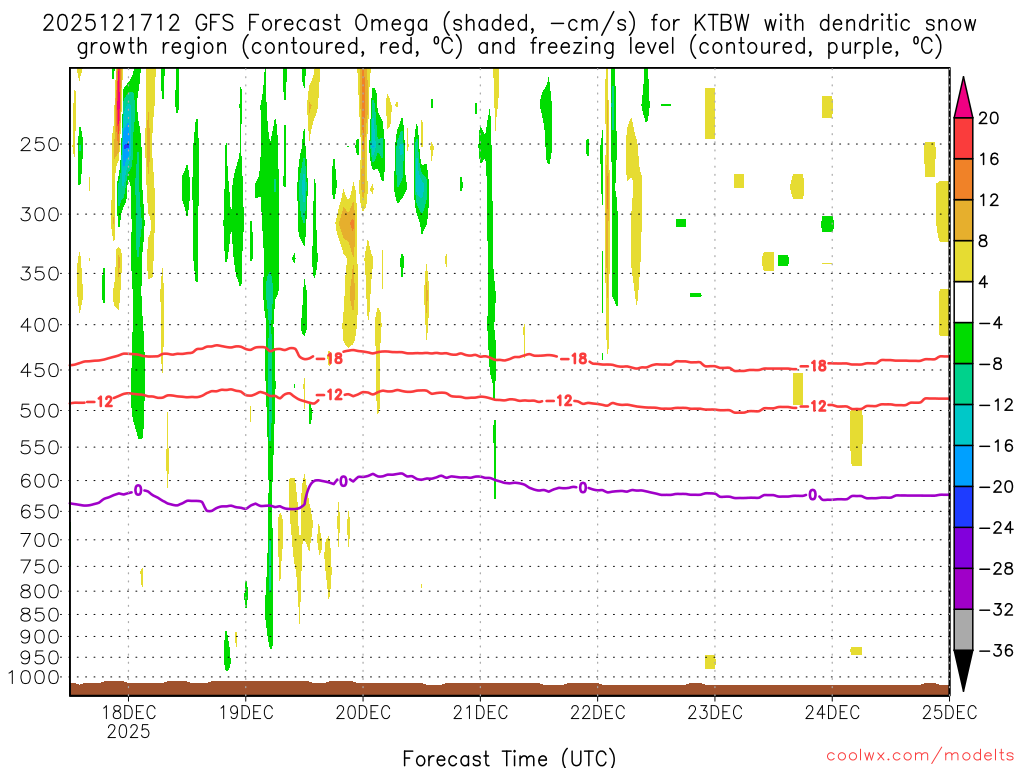Click the 750 pressure level label
The height and width of the screenshot is (768, 1024).
click(40, 567)
